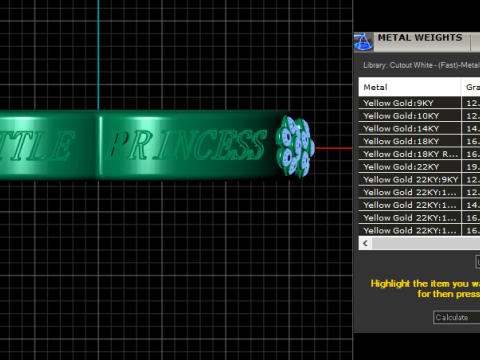Click the Calculate button
Viewport: 480px width, 360px height.
pyautogui.click(x=457, y=317)
